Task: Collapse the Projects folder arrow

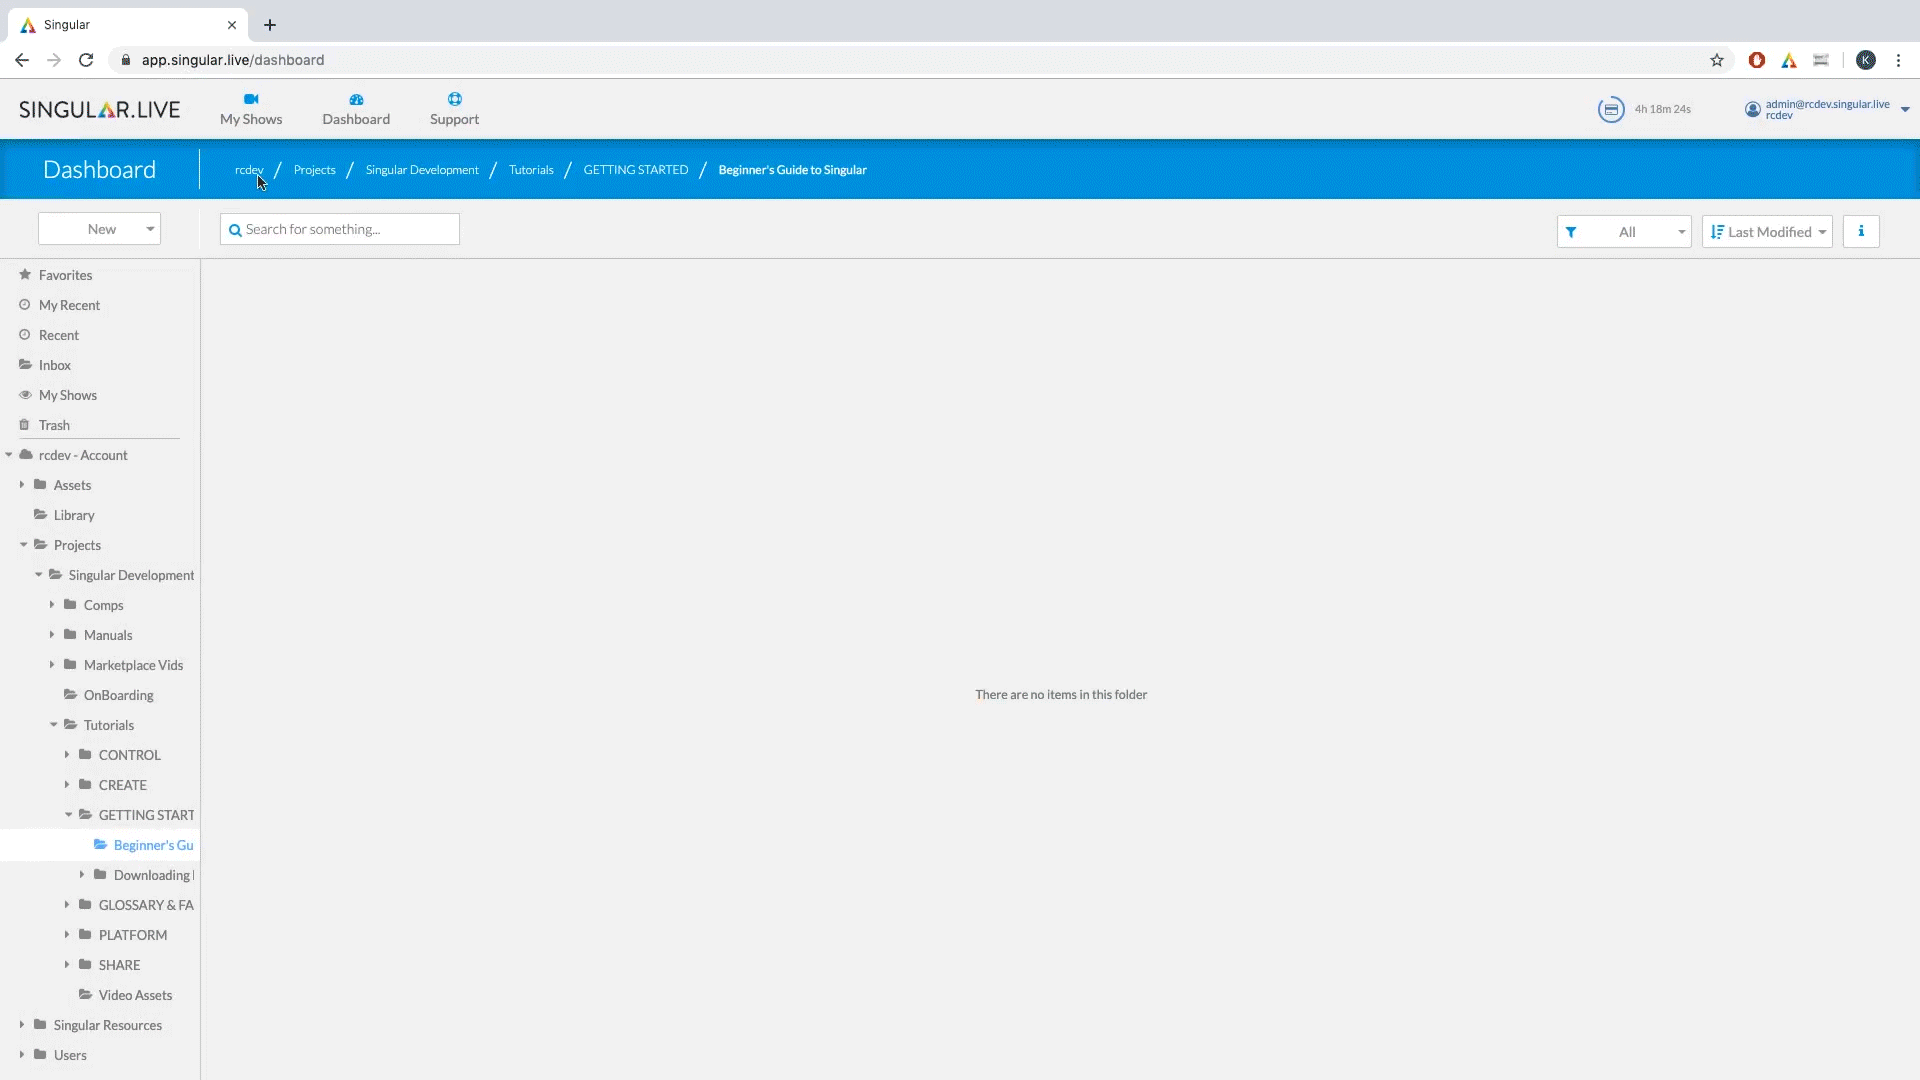Action: click(x=23, y=545)
